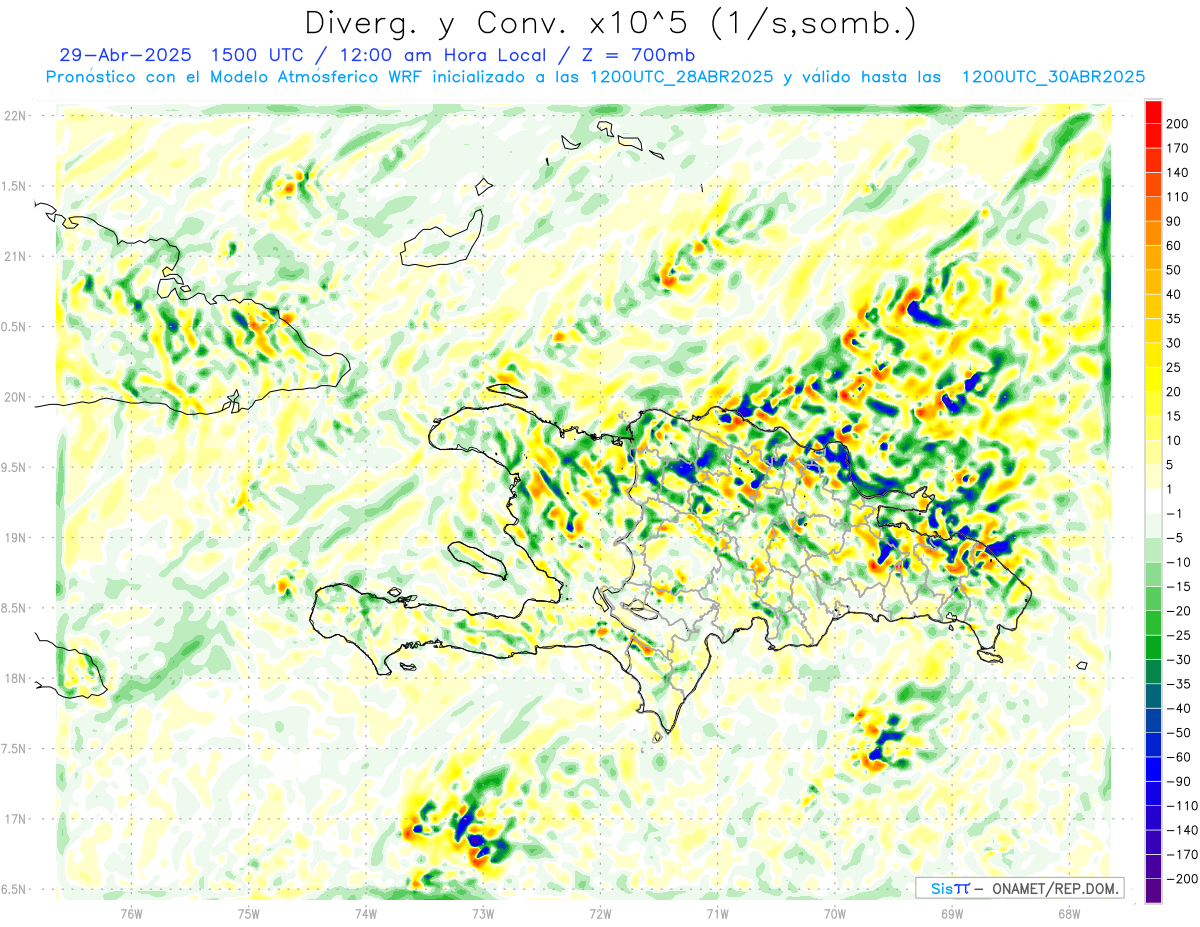Click the '-60' color scale value
Image resolution: width=1200 pixels, height=927 pixels.
click(1180, 757)
